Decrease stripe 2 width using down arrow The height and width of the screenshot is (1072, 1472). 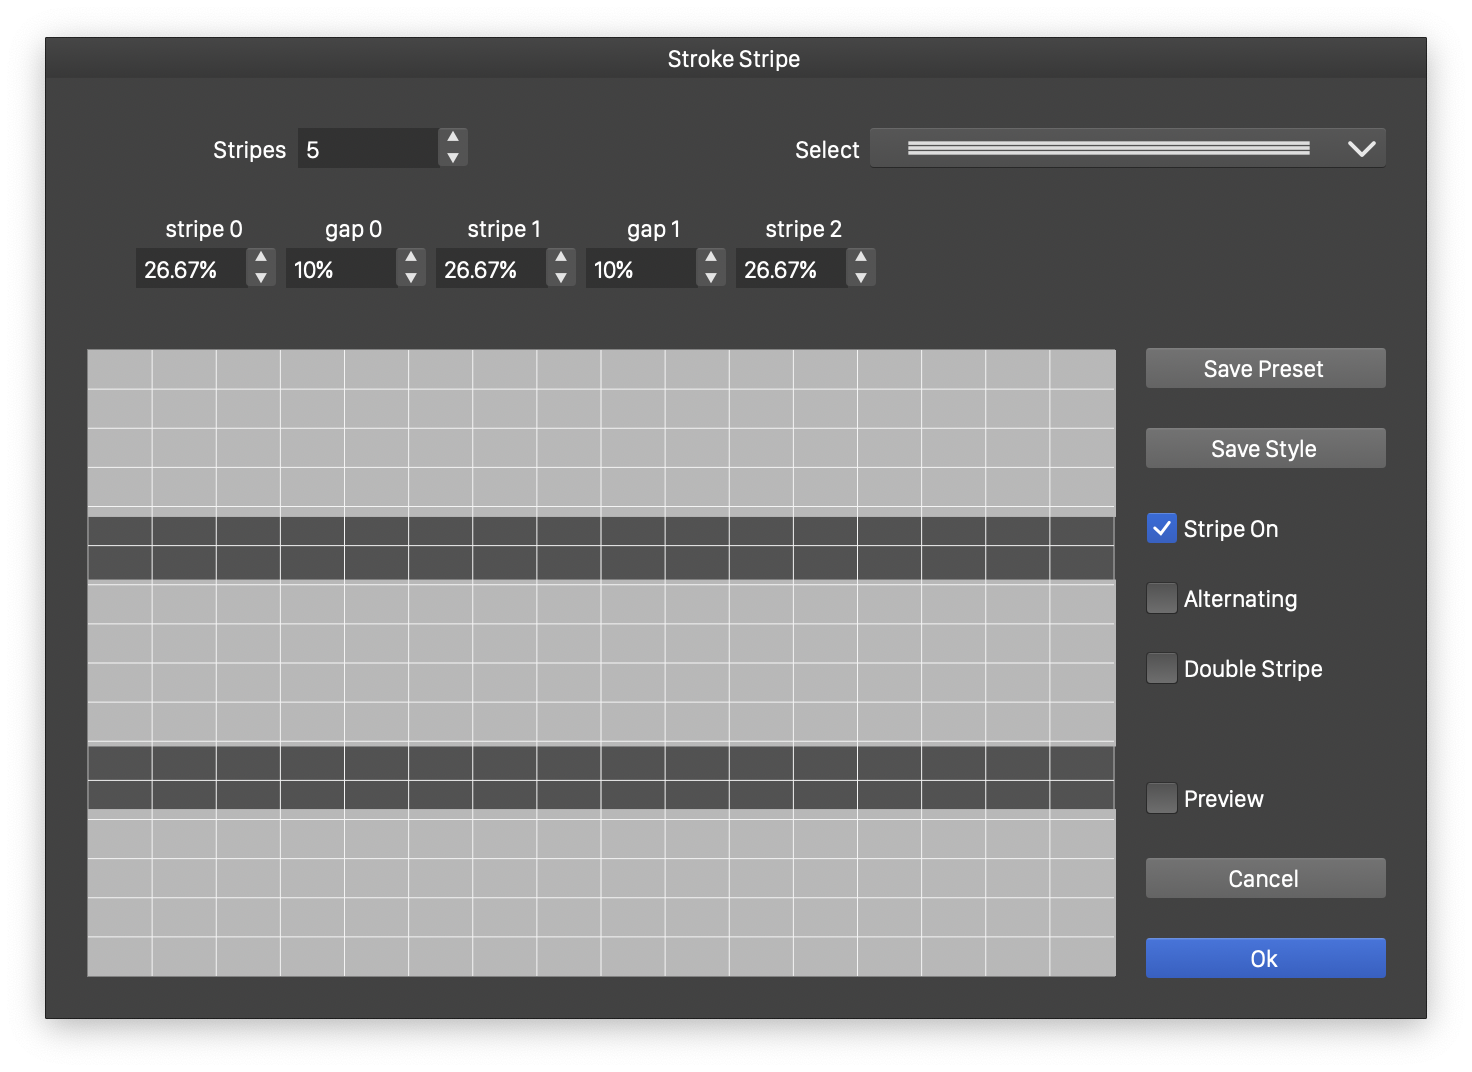861,278
